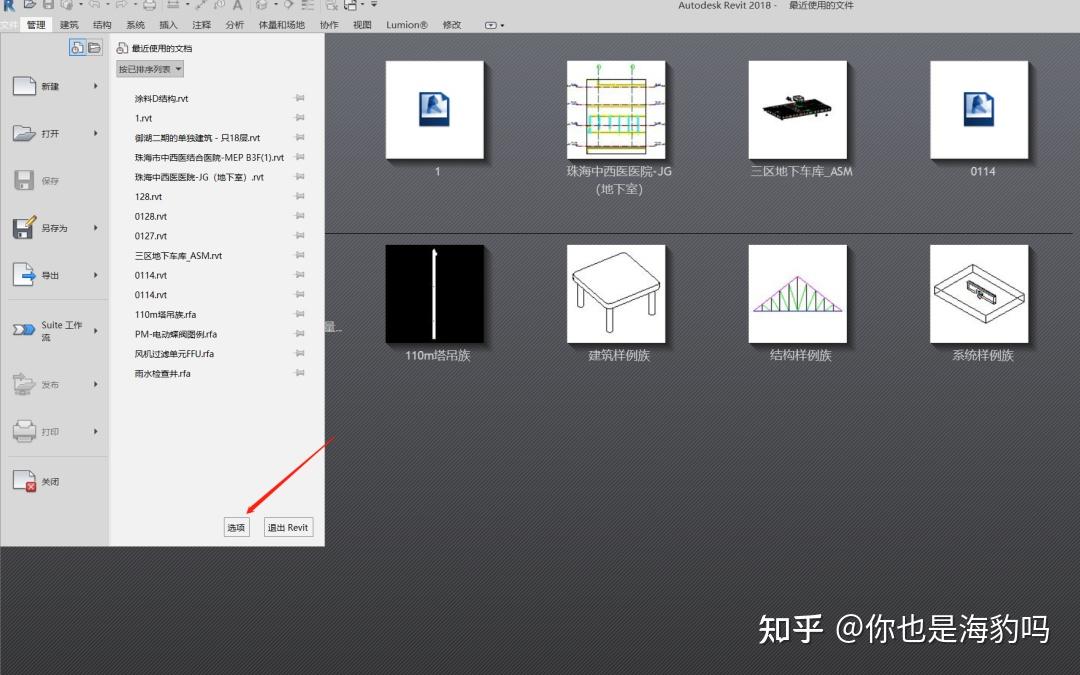
Task: Open the 系统样例族 family thumbnail
Action: [x=979, y=293]
